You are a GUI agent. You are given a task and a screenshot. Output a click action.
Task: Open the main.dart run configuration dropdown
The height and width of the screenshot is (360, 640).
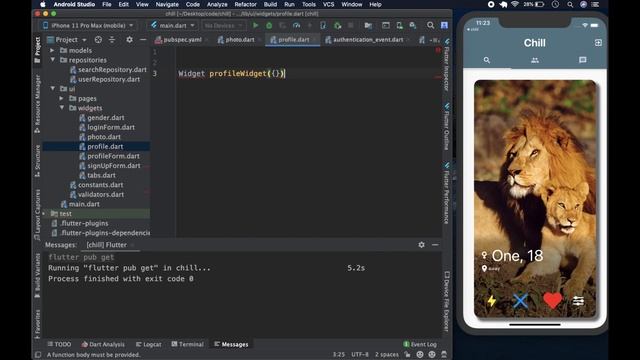(x=173, y=25)
